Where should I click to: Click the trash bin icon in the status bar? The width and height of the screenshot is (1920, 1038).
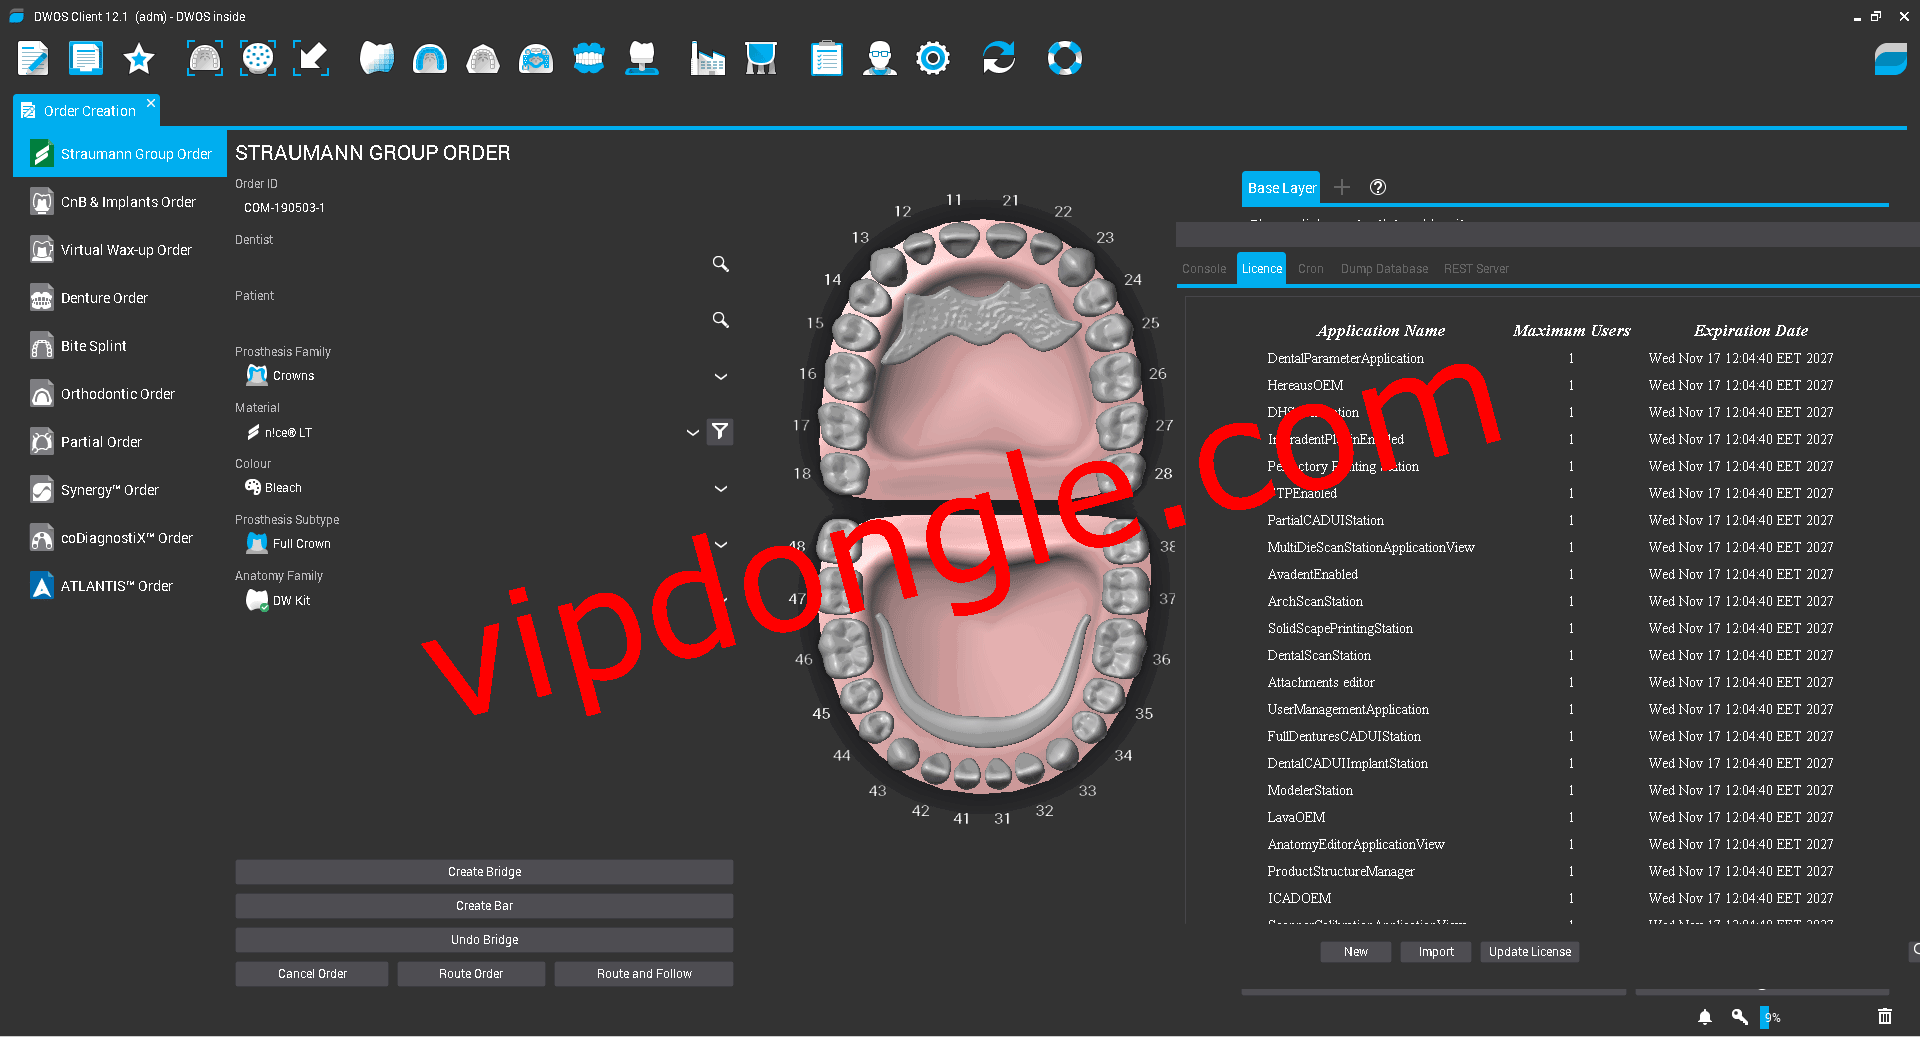(1886, 1017)
